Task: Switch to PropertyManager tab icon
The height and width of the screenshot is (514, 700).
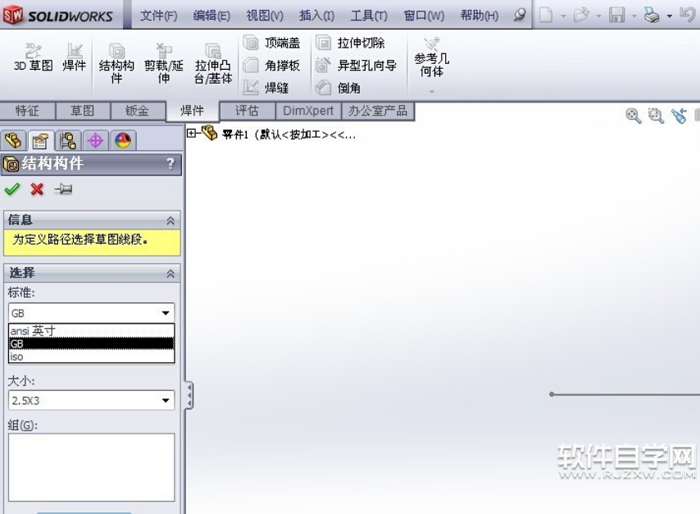Action: click(x=41, y=141)
